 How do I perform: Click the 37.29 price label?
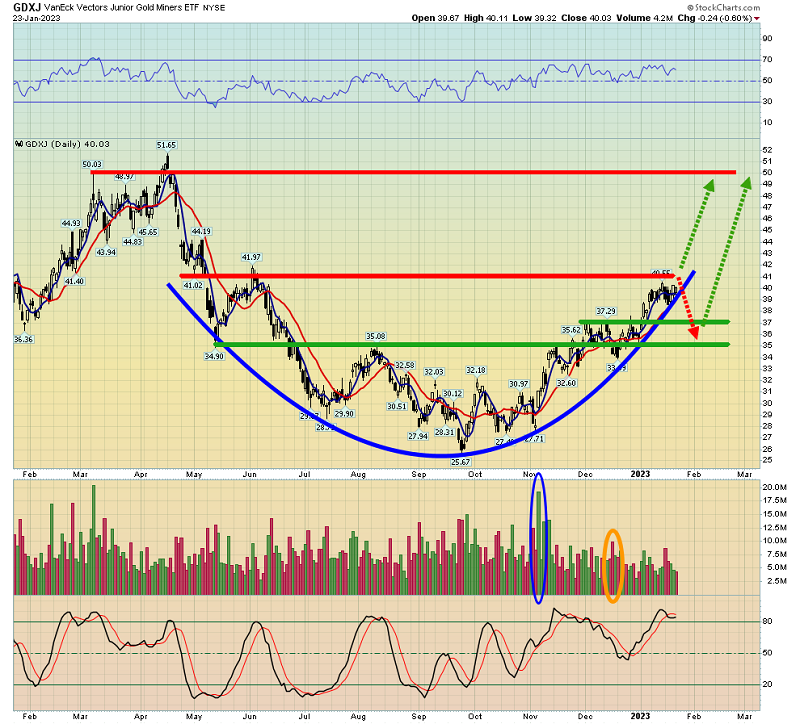(x=605, y=312)
